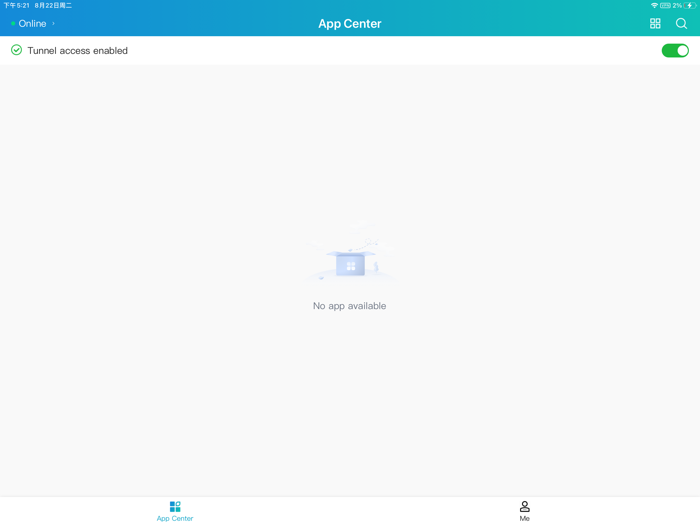
Task: Switch to the Me tab
Action: pos(525,511)
